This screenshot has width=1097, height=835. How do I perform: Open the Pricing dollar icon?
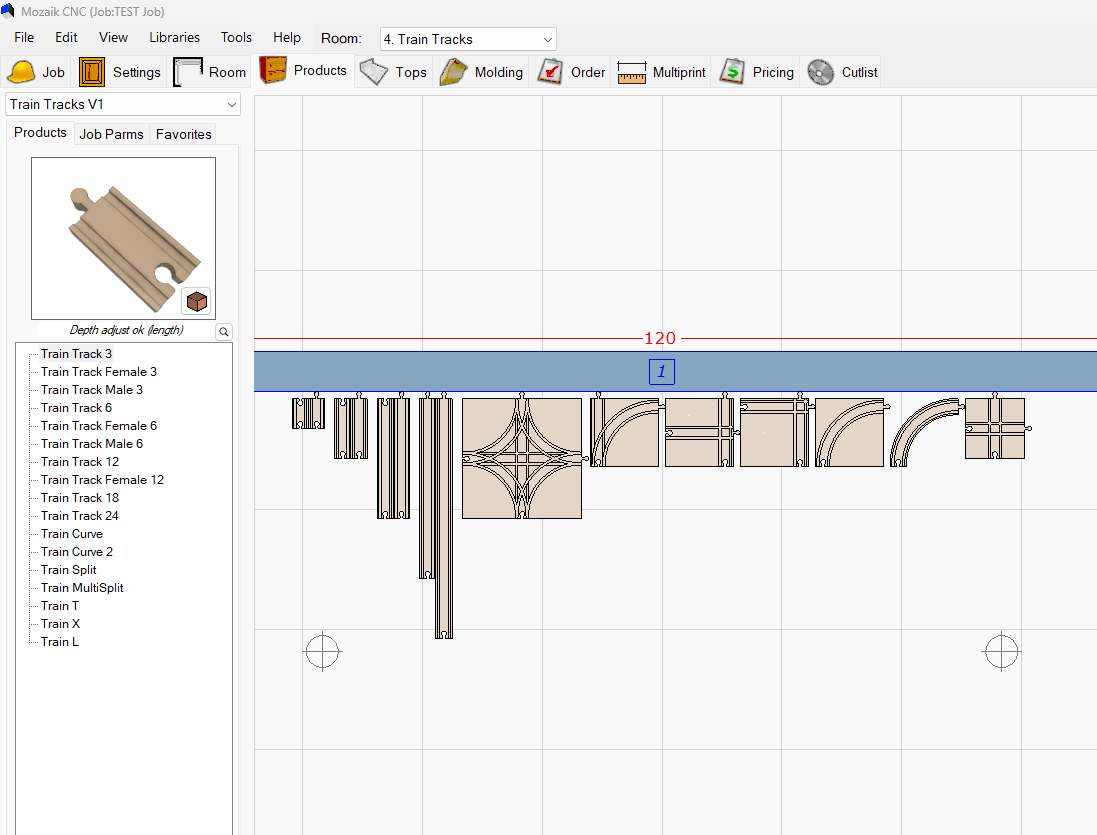pyautogui.click(x=732, y=72)
